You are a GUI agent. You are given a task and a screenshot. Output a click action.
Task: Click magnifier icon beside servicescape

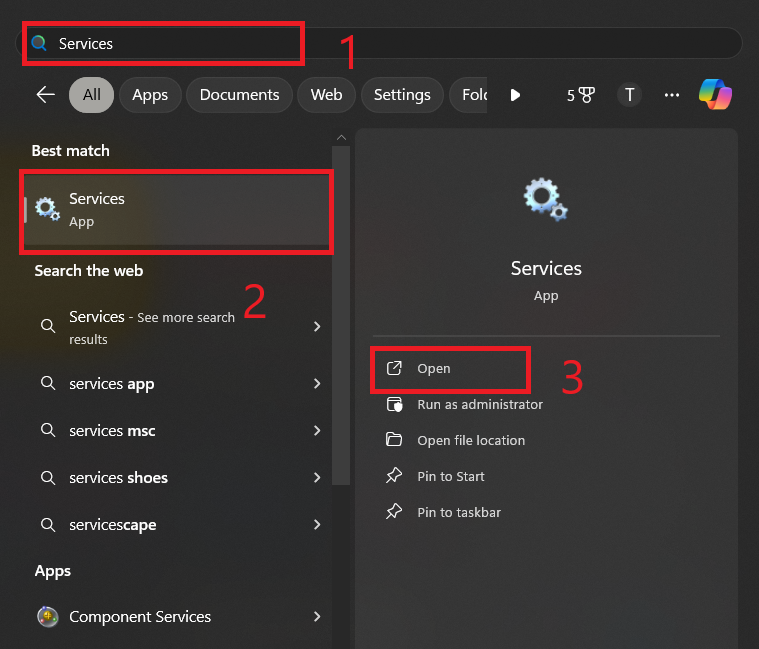[48, 525]
